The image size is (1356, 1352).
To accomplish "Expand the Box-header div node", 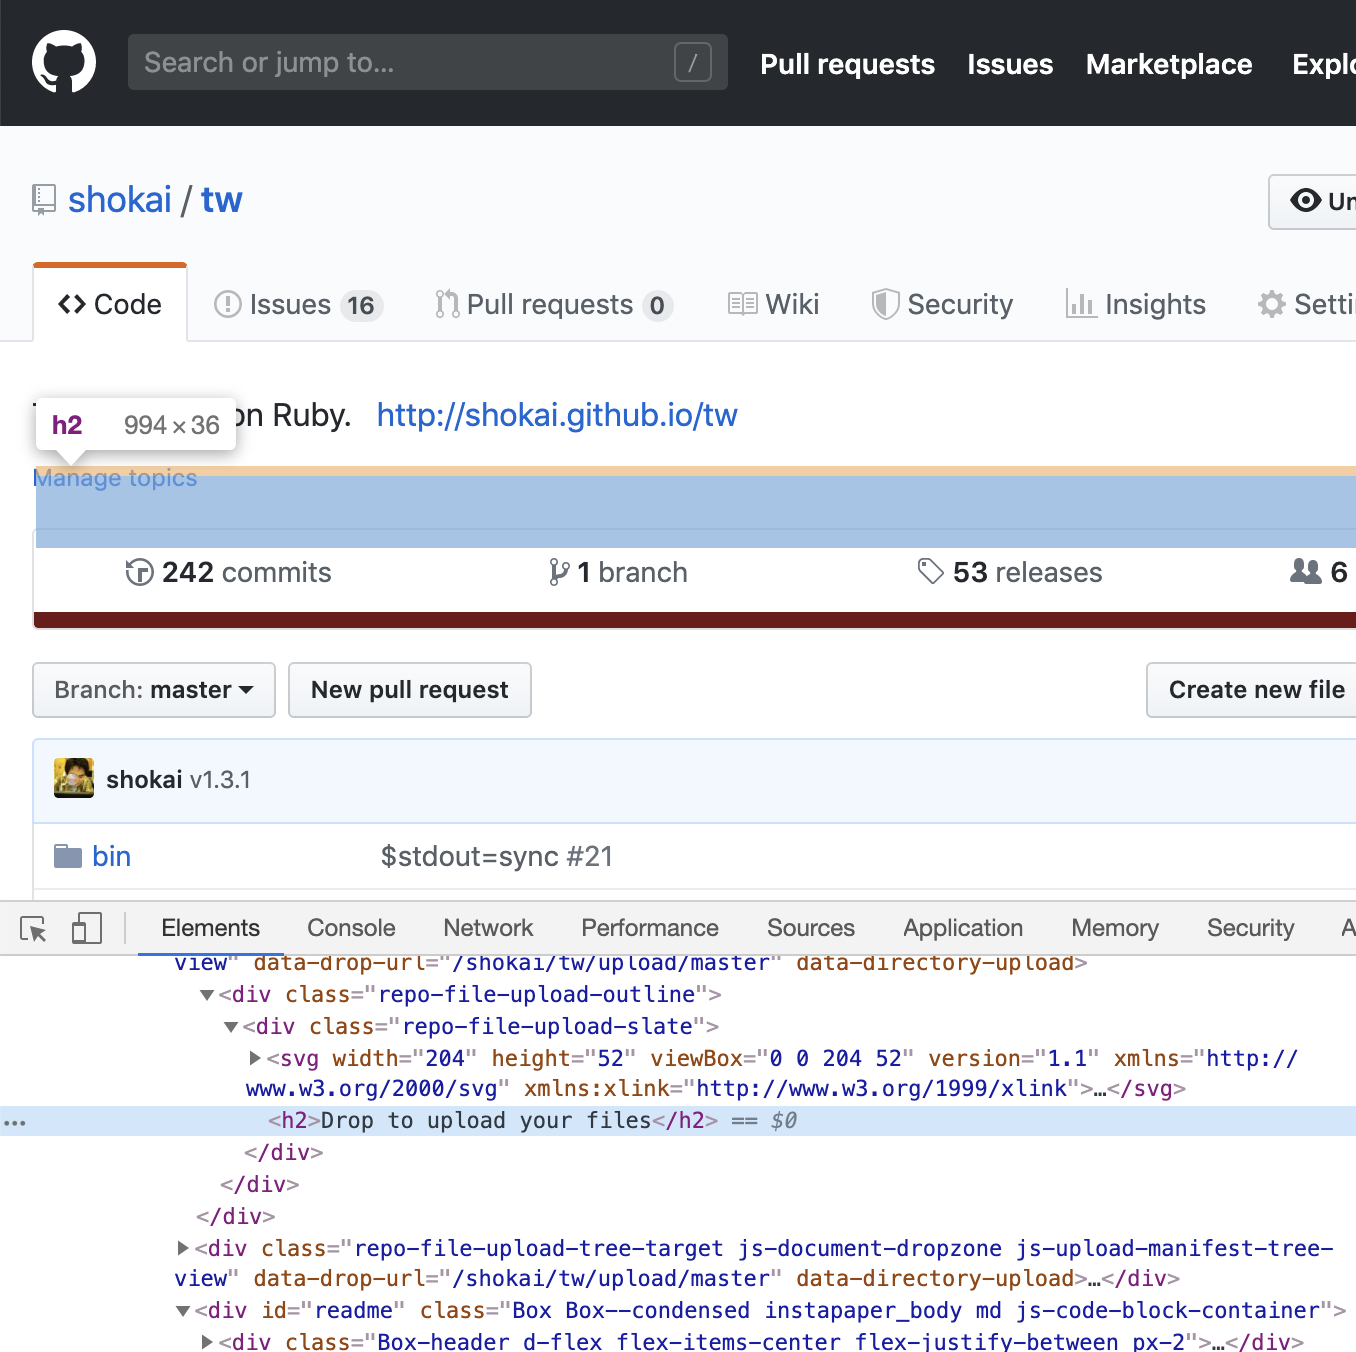I will (x=207, y=1342).
